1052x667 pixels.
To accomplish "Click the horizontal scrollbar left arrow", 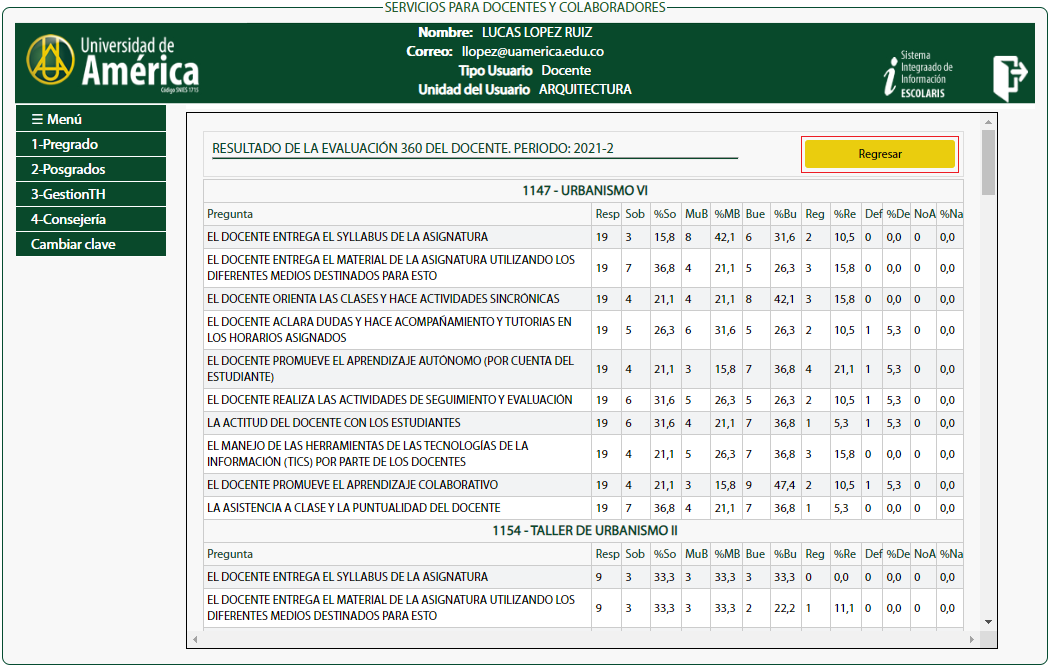I will (x=195, y=639).
